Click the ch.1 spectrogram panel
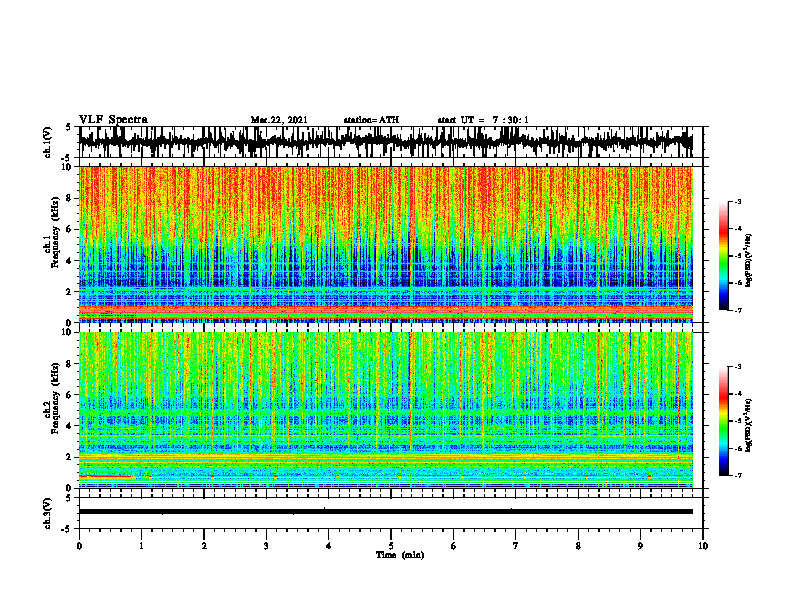The height and width of the screenshot is (612, 792). pyautogui.click(x=385, y=244)
